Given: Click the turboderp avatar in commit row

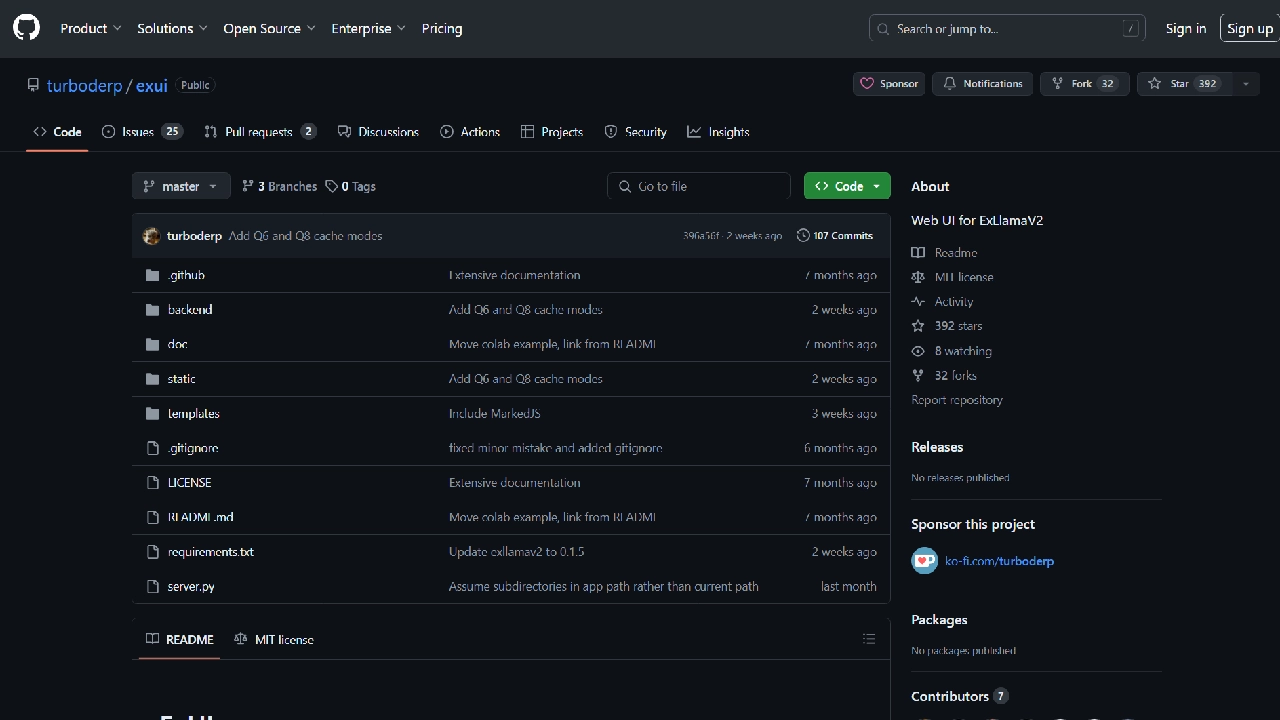Looking at the screenshot, I should [151, 236].
